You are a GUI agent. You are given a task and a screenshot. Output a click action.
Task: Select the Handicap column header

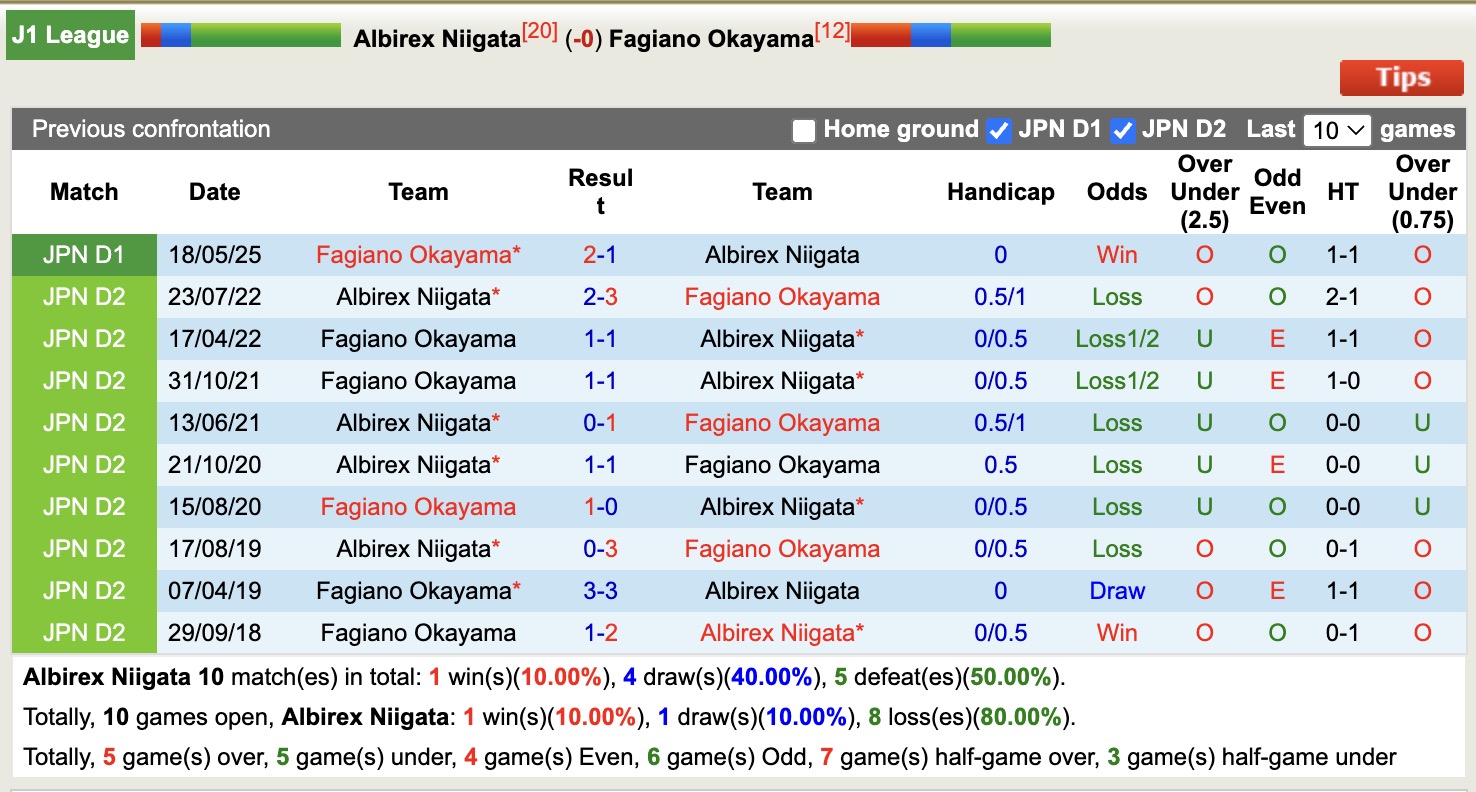tap(1001, 192)
